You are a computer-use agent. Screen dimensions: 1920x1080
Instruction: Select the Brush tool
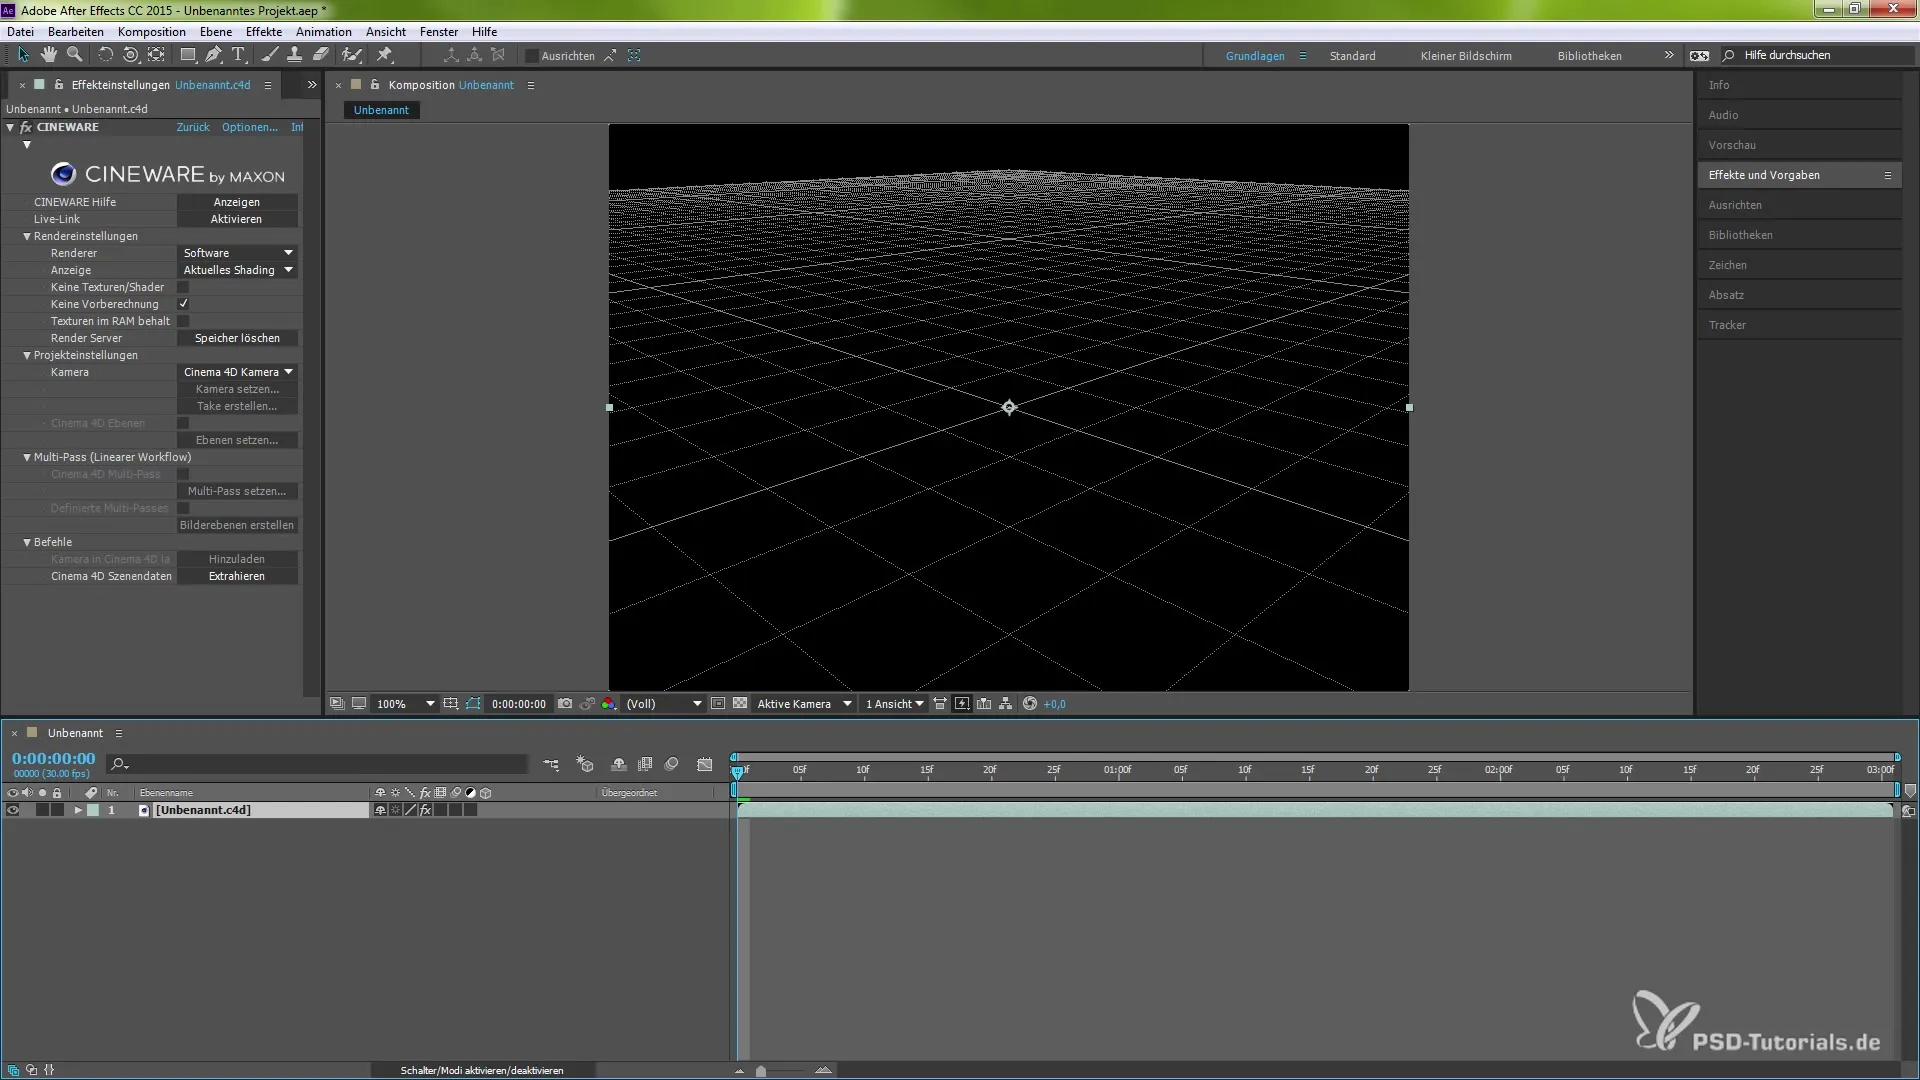click(x=269, y=55)
